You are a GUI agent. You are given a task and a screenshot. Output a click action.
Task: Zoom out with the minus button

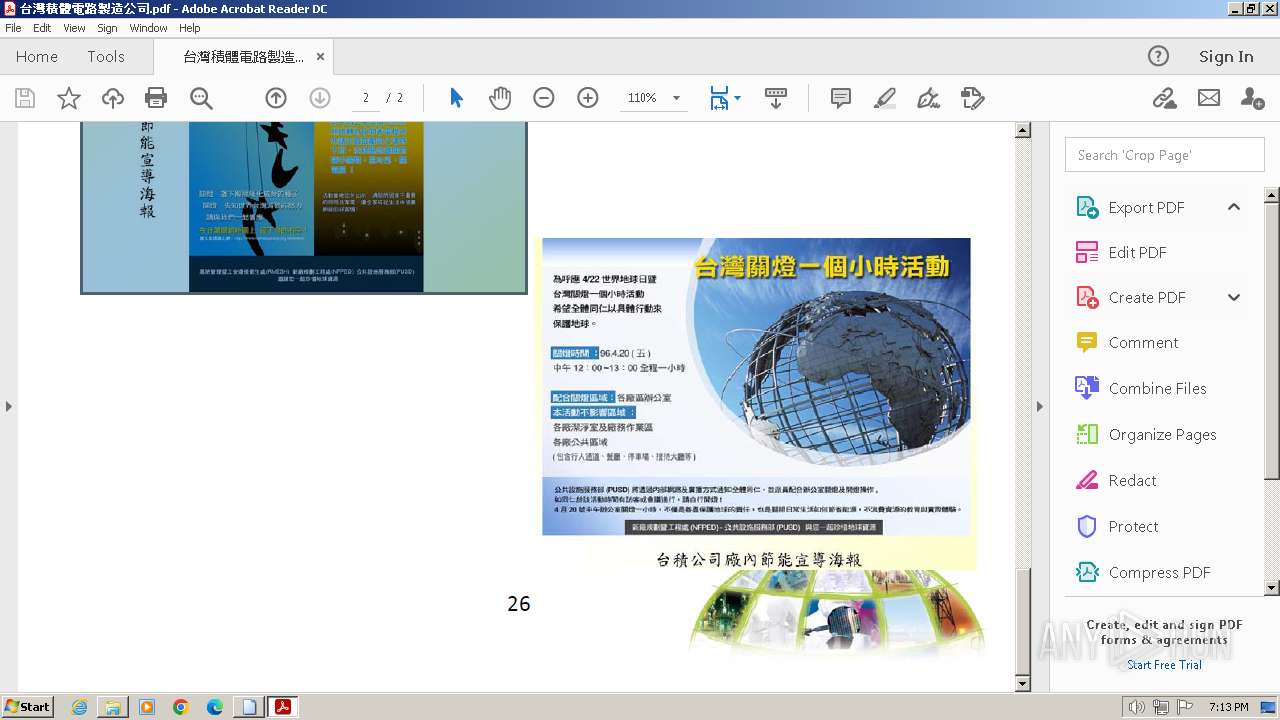(544, 98)
